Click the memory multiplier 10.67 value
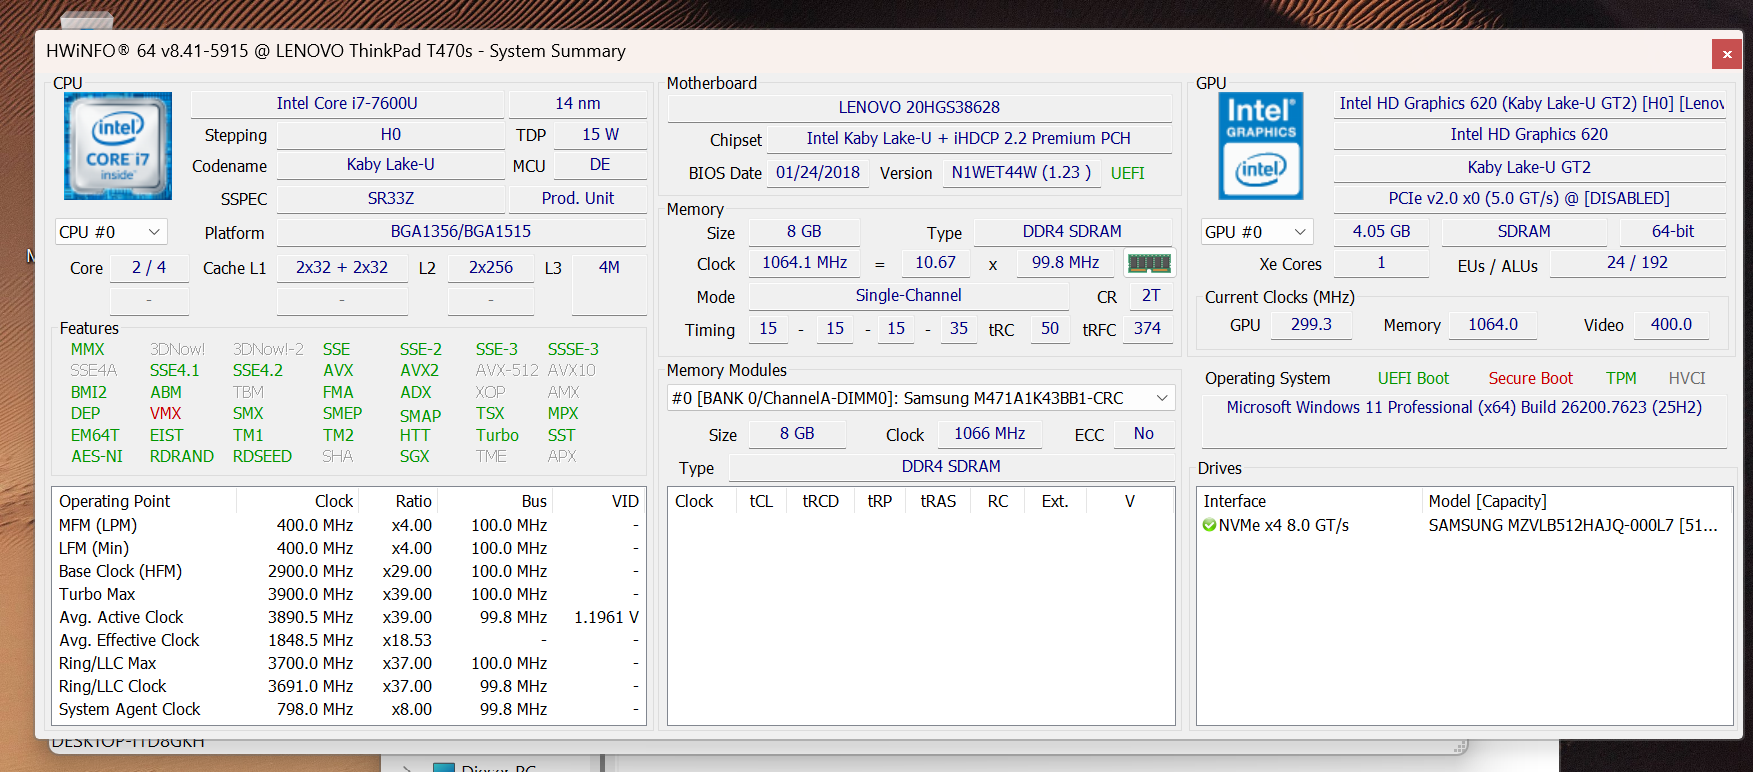Screen dimensions: 1753x772 (936, 263)
